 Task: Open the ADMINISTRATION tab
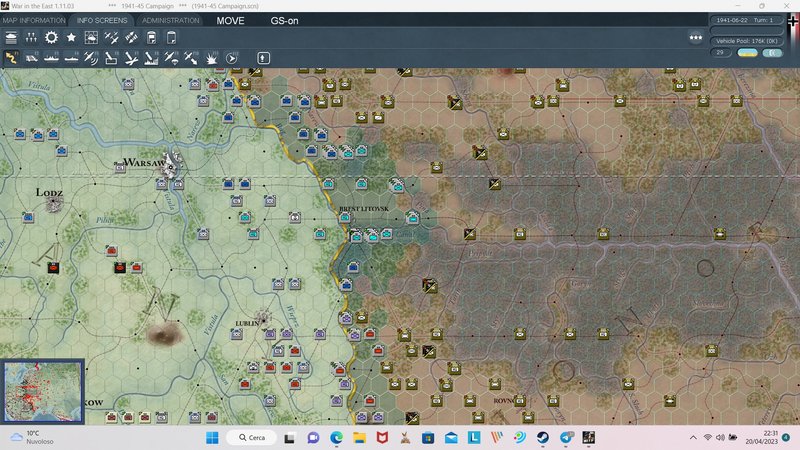click(x=170, y=20)
